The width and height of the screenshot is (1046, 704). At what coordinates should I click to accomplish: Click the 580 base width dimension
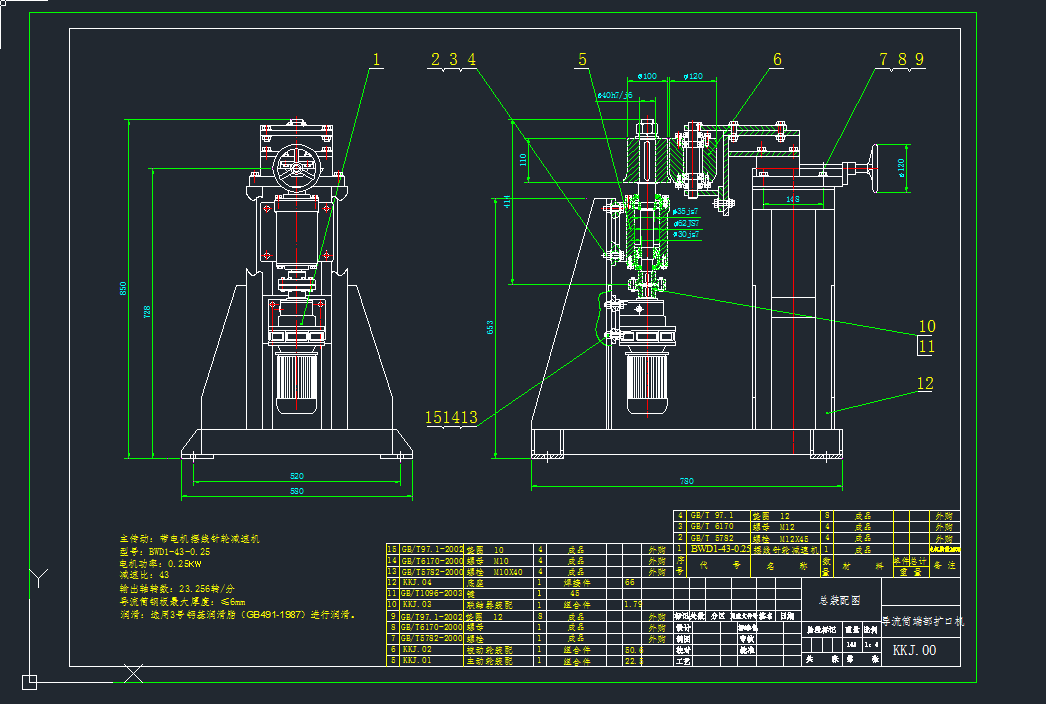297,491
